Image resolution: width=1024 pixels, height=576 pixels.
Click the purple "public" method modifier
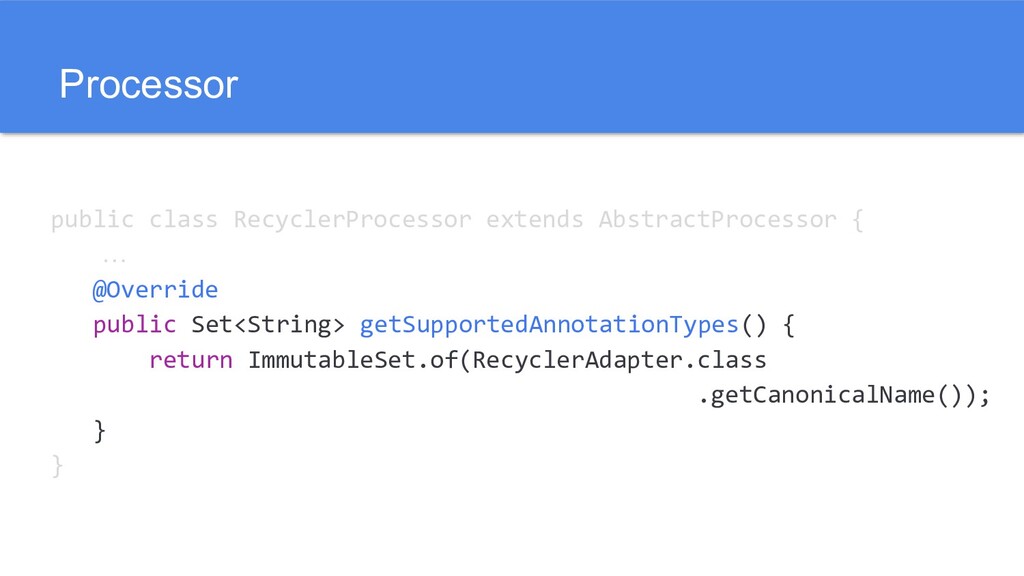pyautogui.click(x=134, y=325)
